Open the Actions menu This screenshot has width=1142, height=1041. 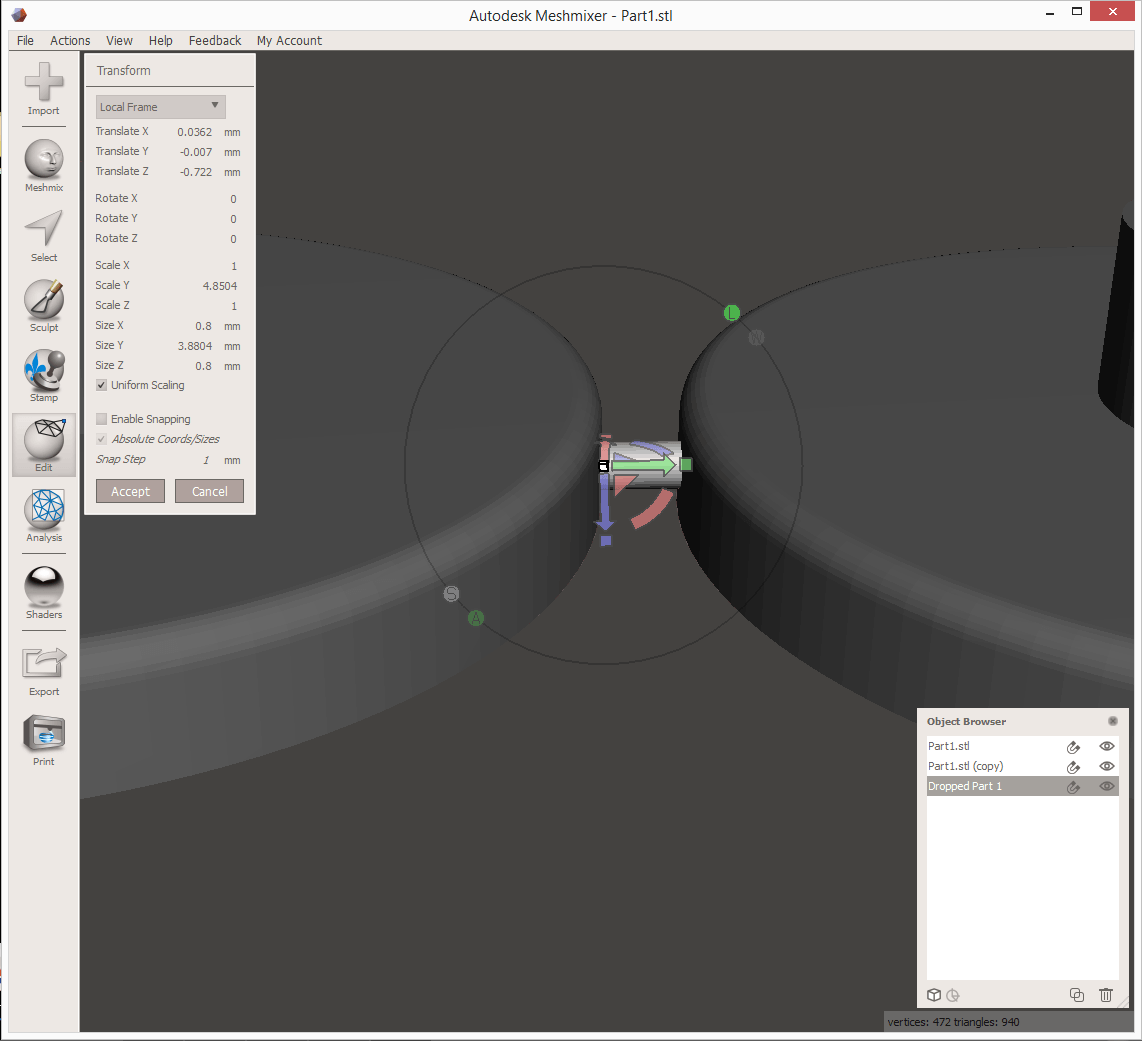(70, 41)
